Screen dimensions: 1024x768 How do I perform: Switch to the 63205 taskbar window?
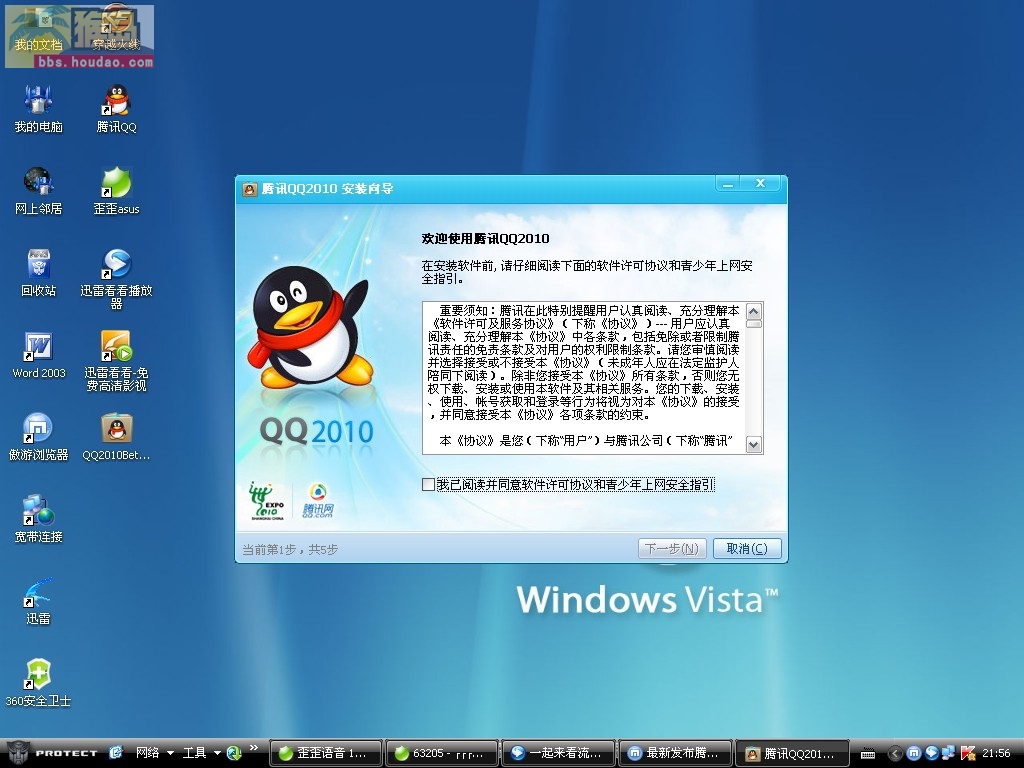click(442, 753)
